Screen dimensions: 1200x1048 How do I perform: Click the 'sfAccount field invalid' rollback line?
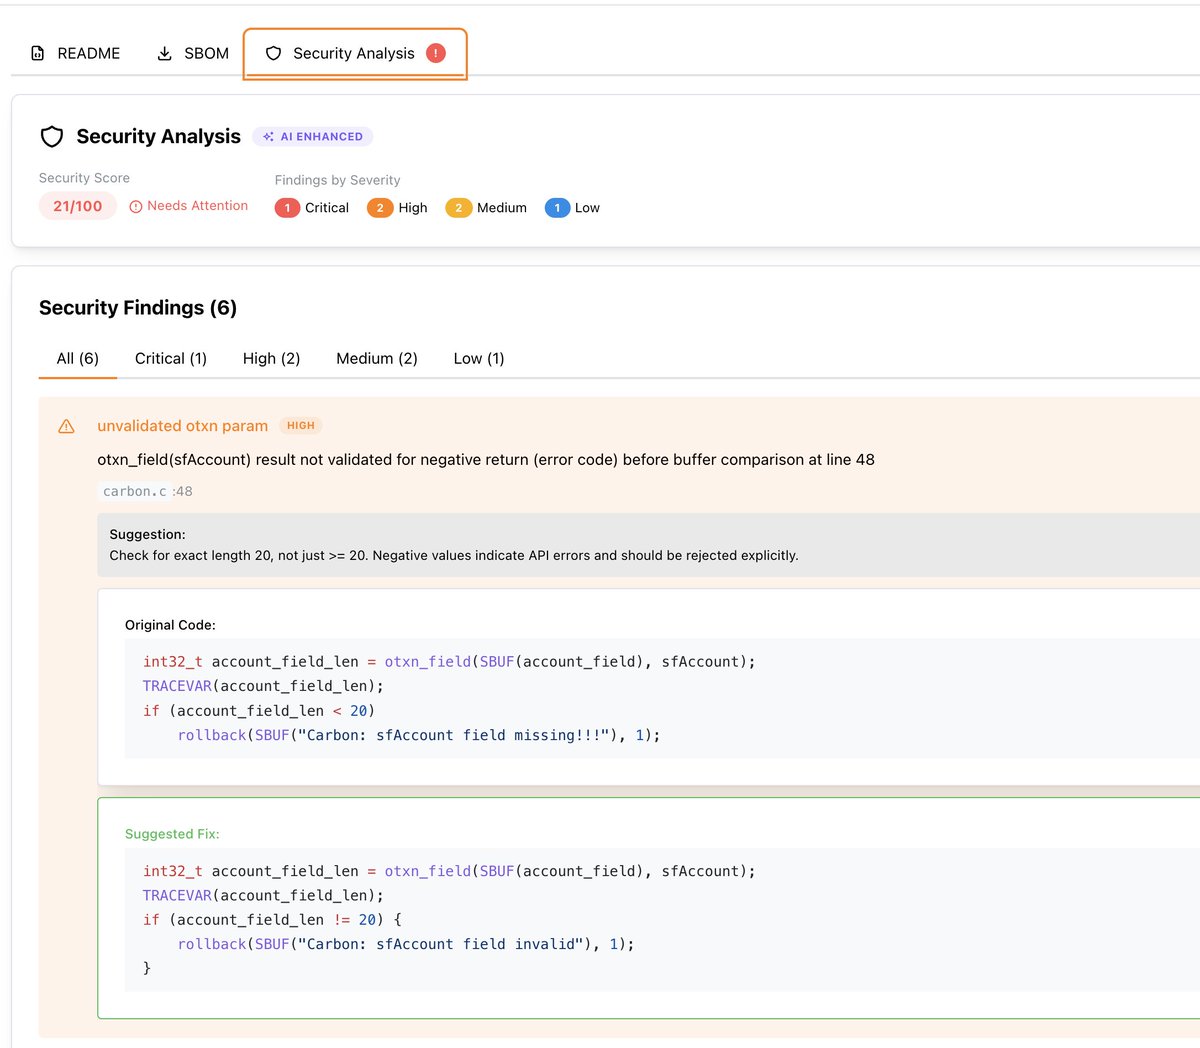[406, 944]
